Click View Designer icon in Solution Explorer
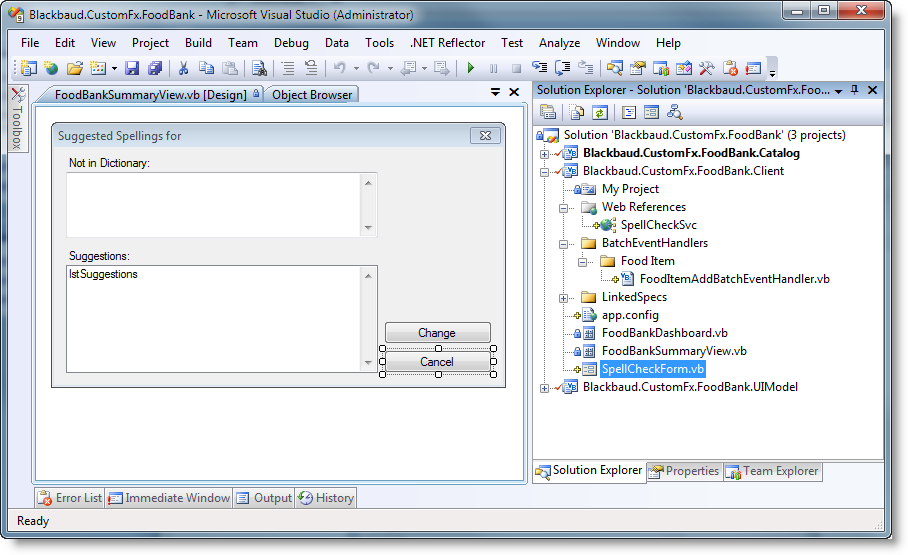The height and width of the screenshot is (555, 908). pos(651,112)
